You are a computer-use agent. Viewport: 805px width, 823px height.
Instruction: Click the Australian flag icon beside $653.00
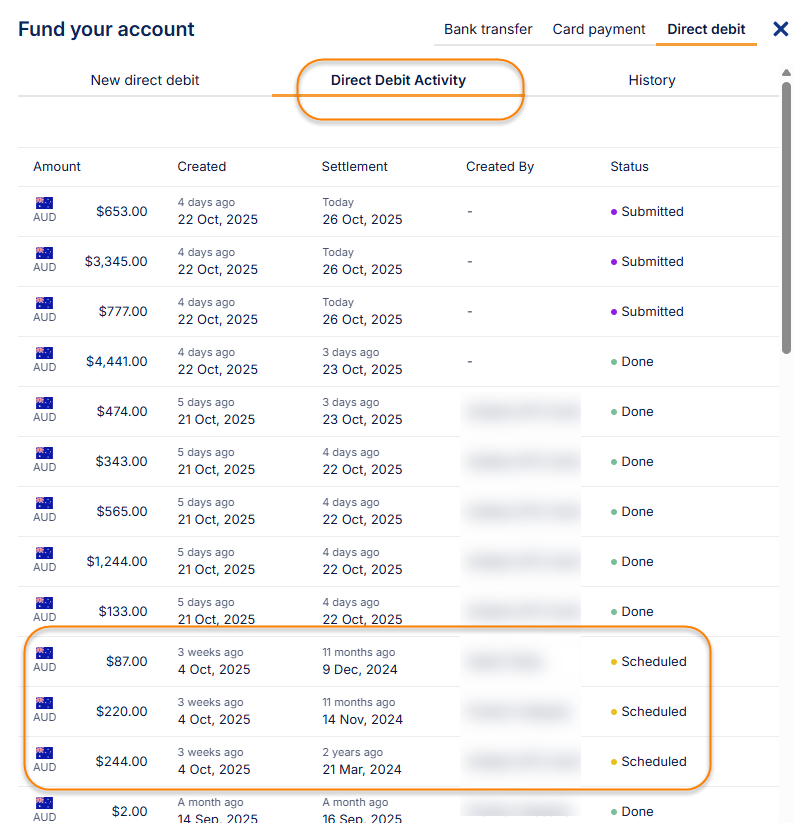44,203
